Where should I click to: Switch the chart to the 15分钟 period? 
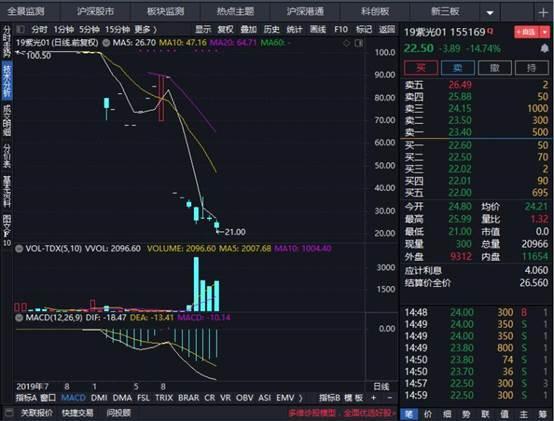(118, 29)
